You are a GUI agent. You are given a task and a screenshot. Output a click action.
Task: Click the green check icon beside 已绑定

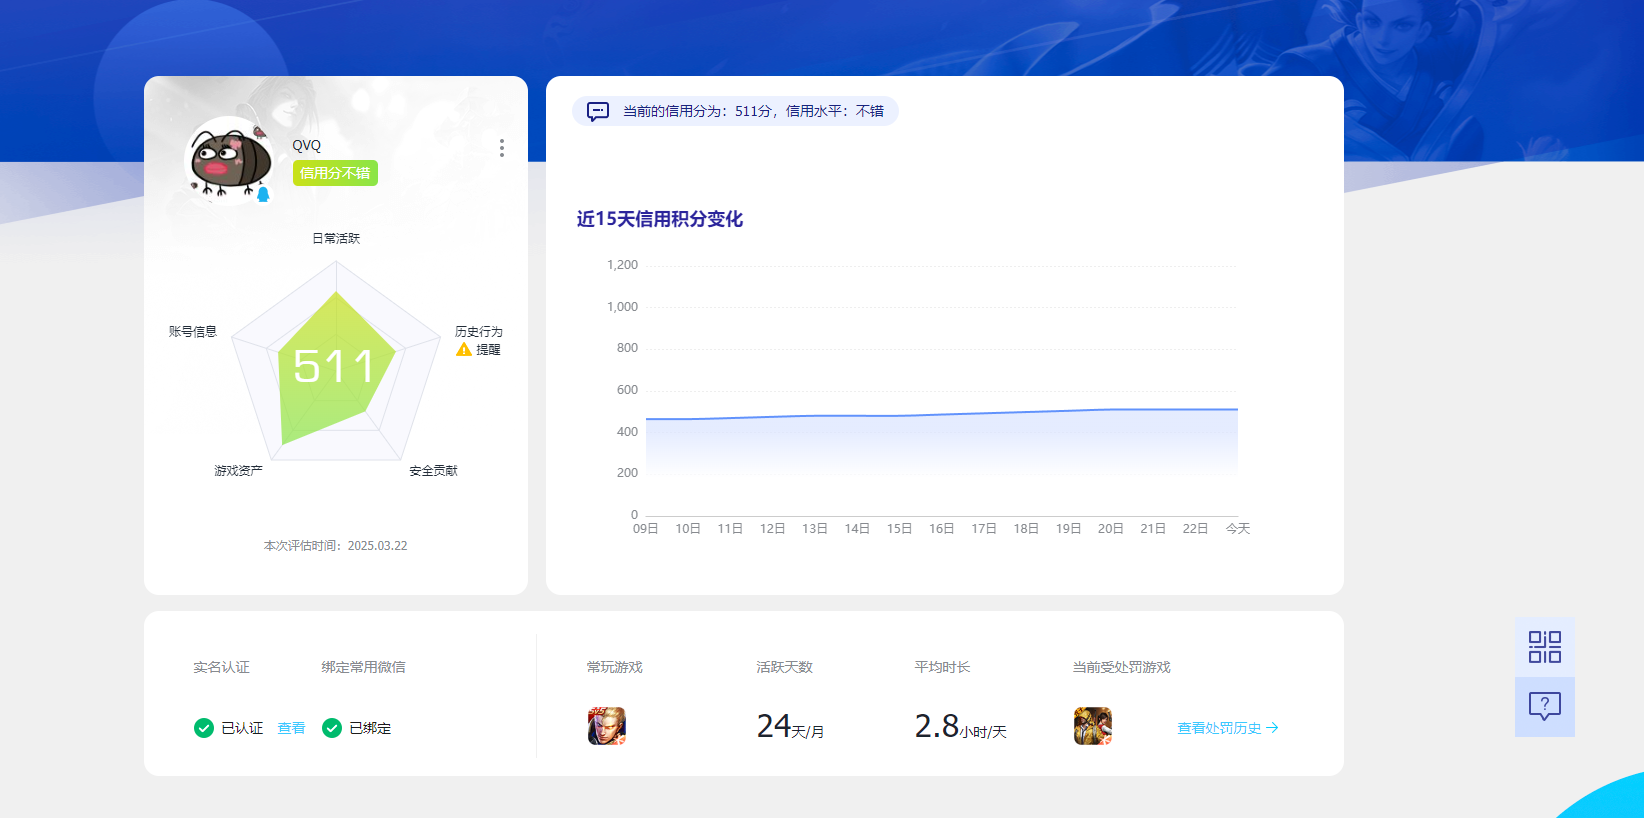[x=332, y=728]
